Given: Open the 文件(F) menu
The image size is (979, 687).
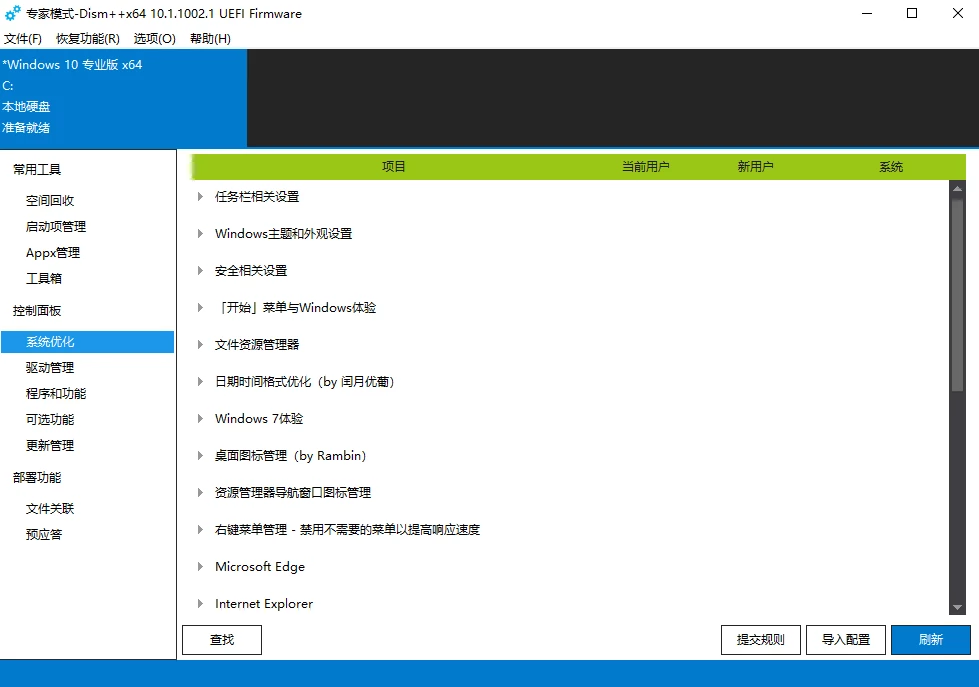Looking at the screenshot, I should 23,39.
